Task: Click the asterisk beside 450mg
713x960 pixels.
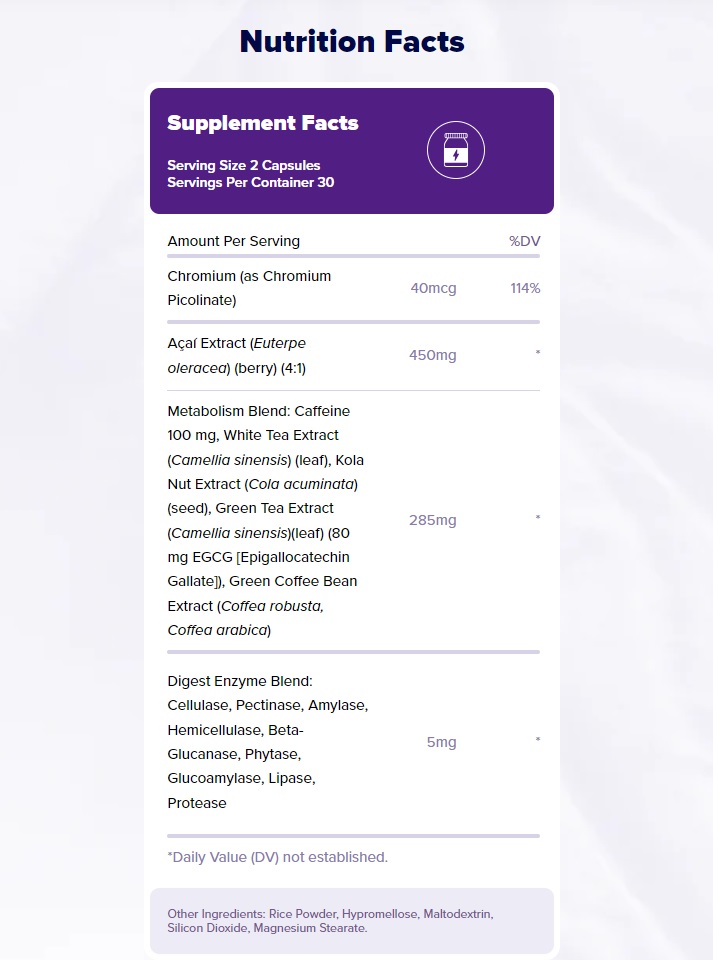Action: tap(537, 353)
